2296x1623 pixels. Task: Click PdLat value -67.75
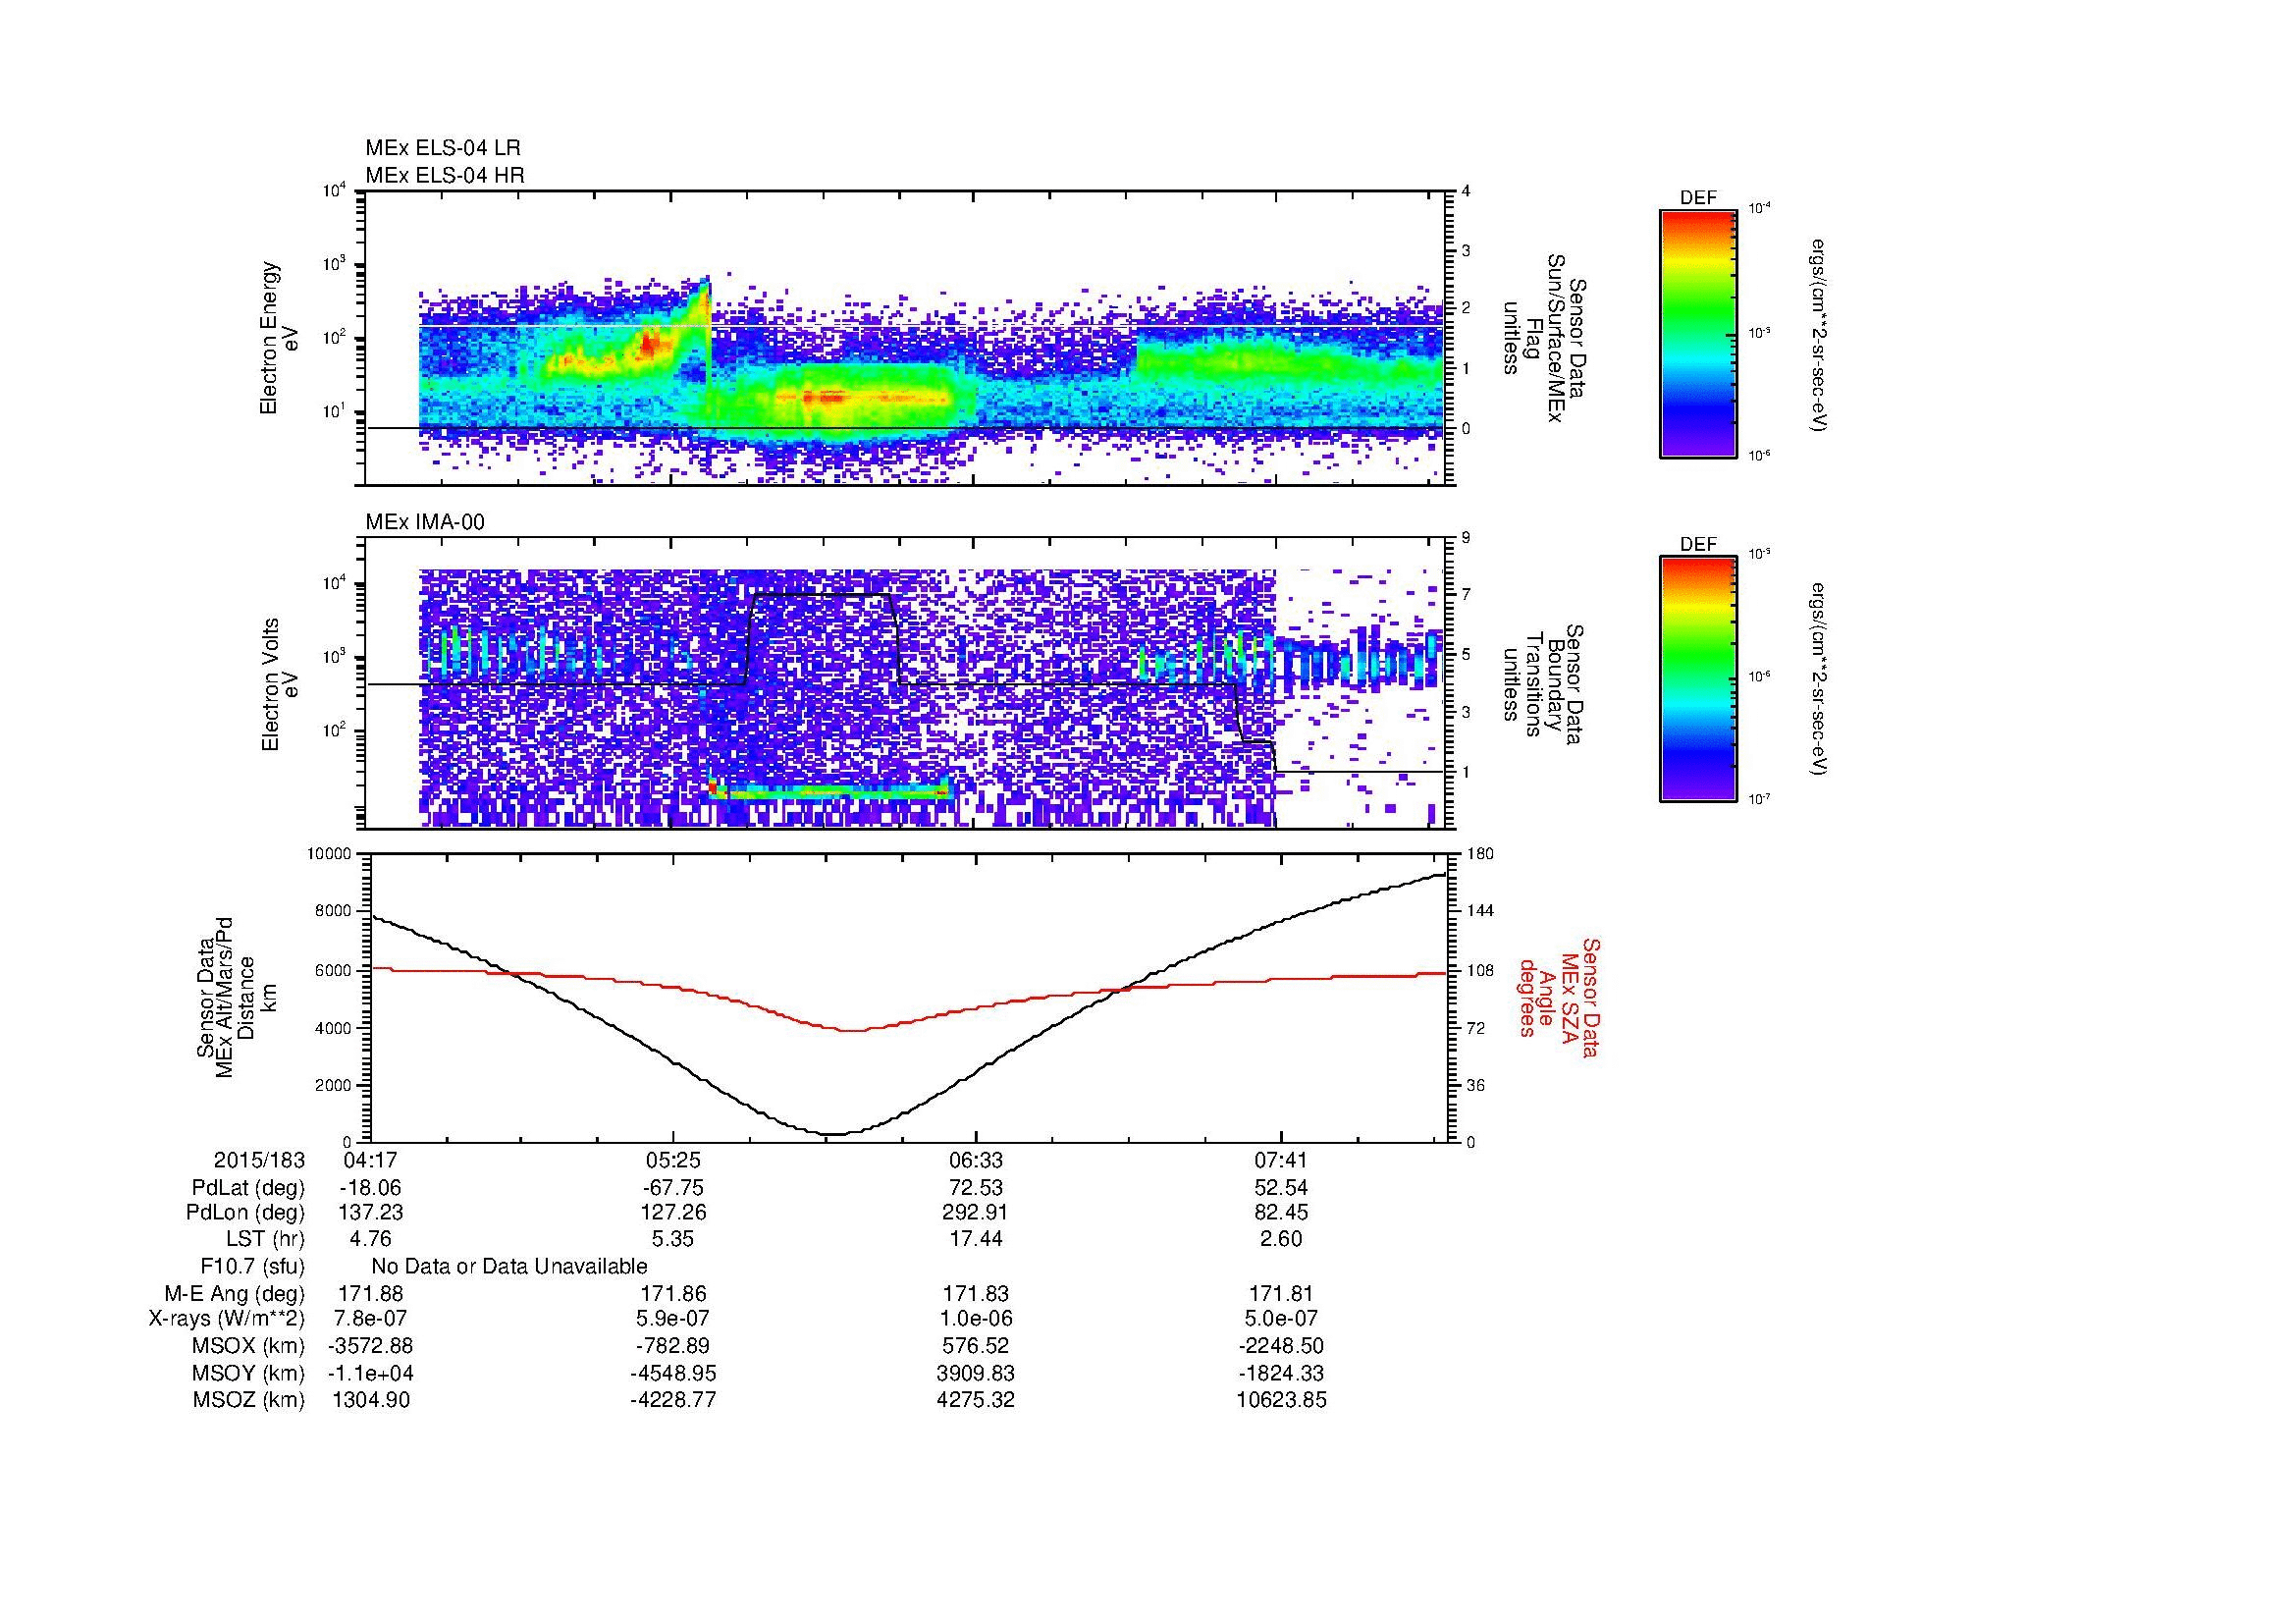(x=673, y=1188)
